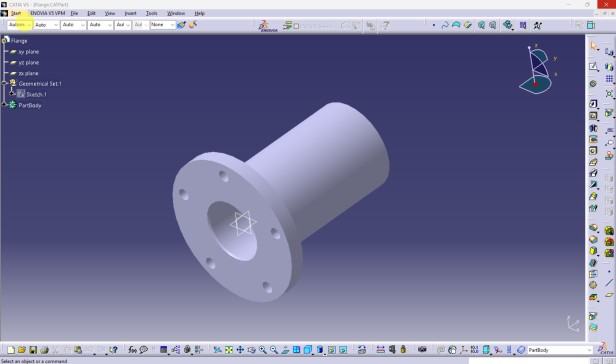
Task: Click the Slot feature icon
Action: [593, 173]
